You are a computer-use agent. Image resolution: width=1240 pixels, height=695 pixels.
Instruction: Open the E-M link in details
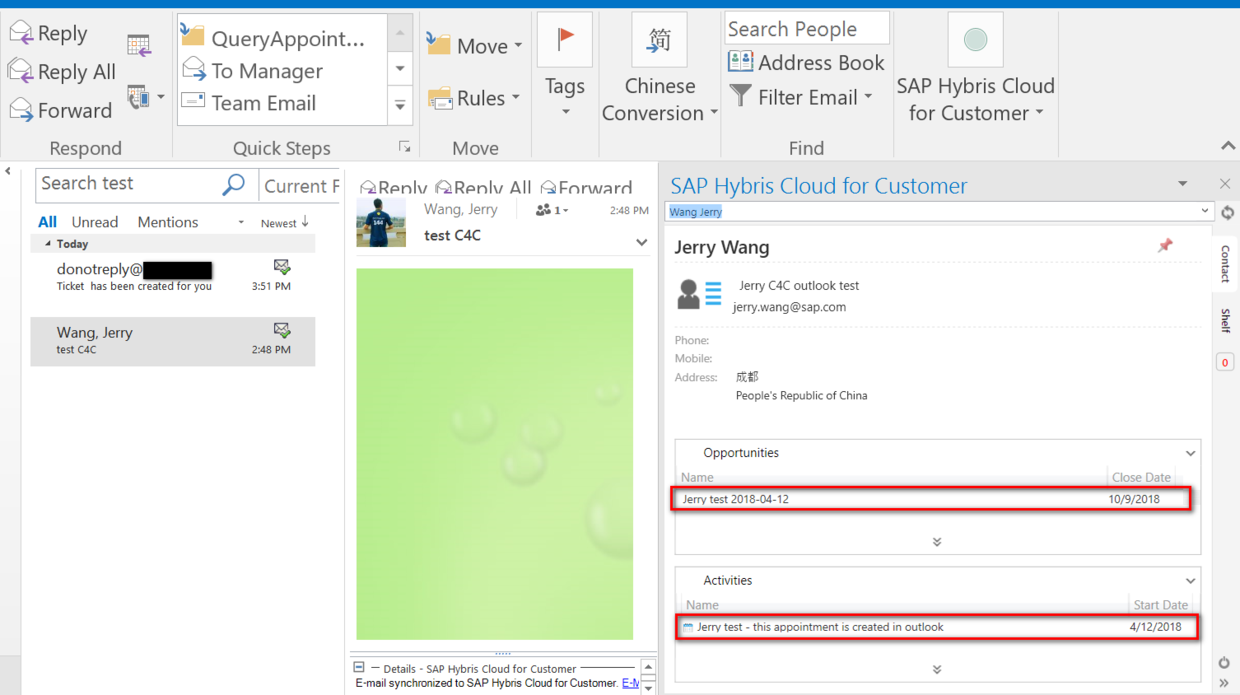coord(630,683)
